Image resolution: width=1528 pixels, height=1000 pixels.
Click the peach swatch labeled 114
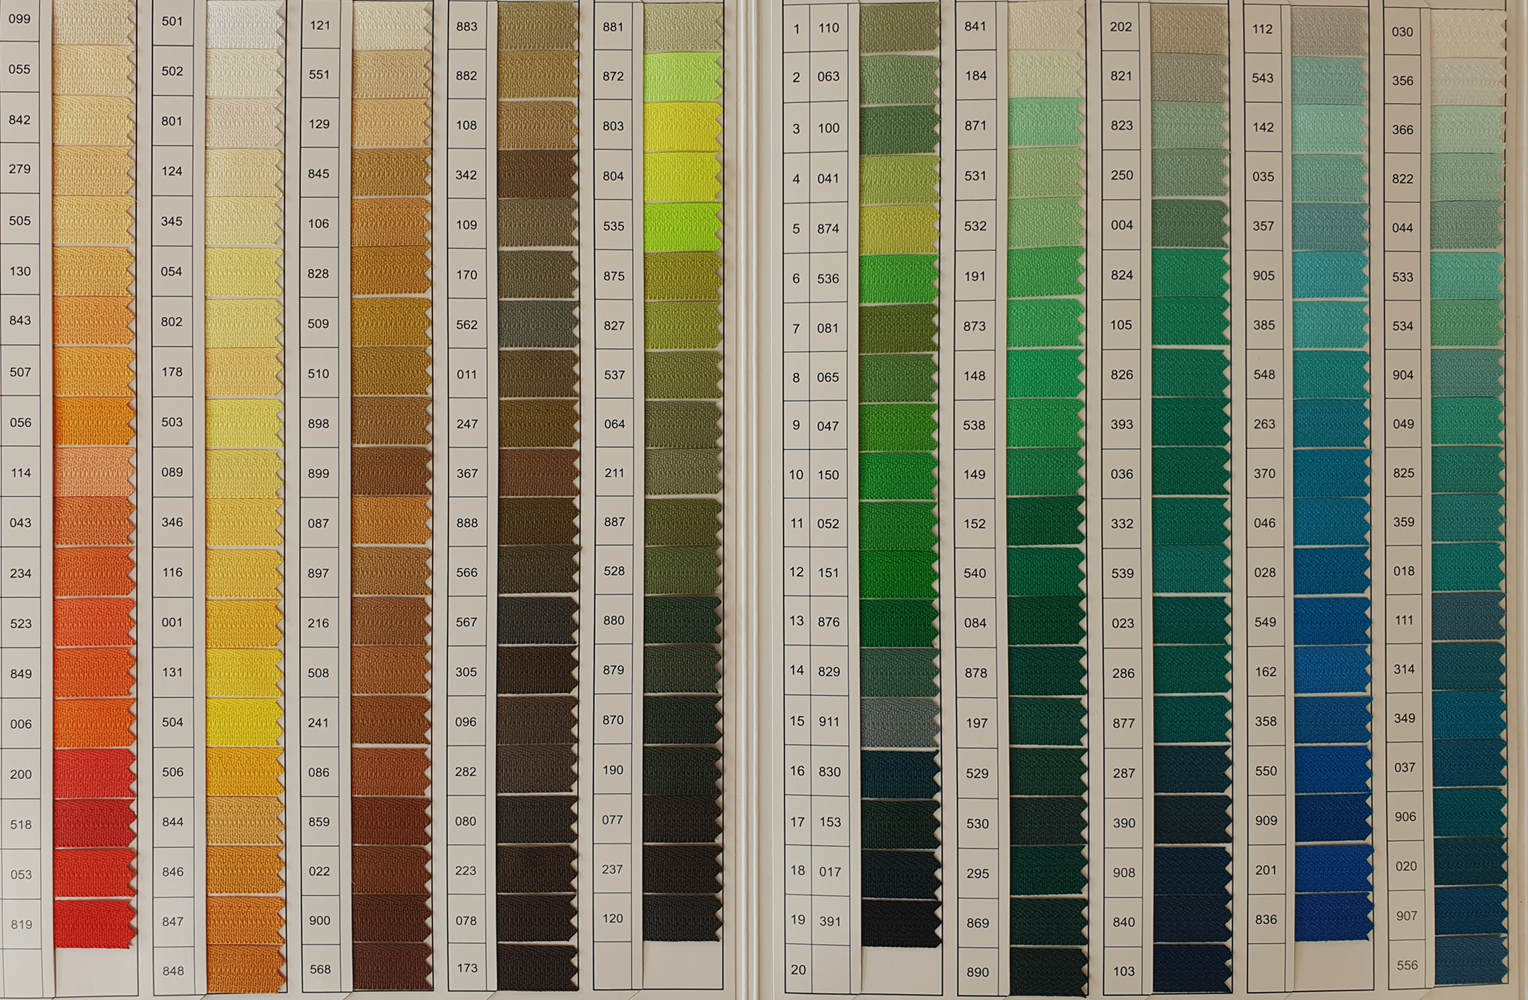pos(94,472)
